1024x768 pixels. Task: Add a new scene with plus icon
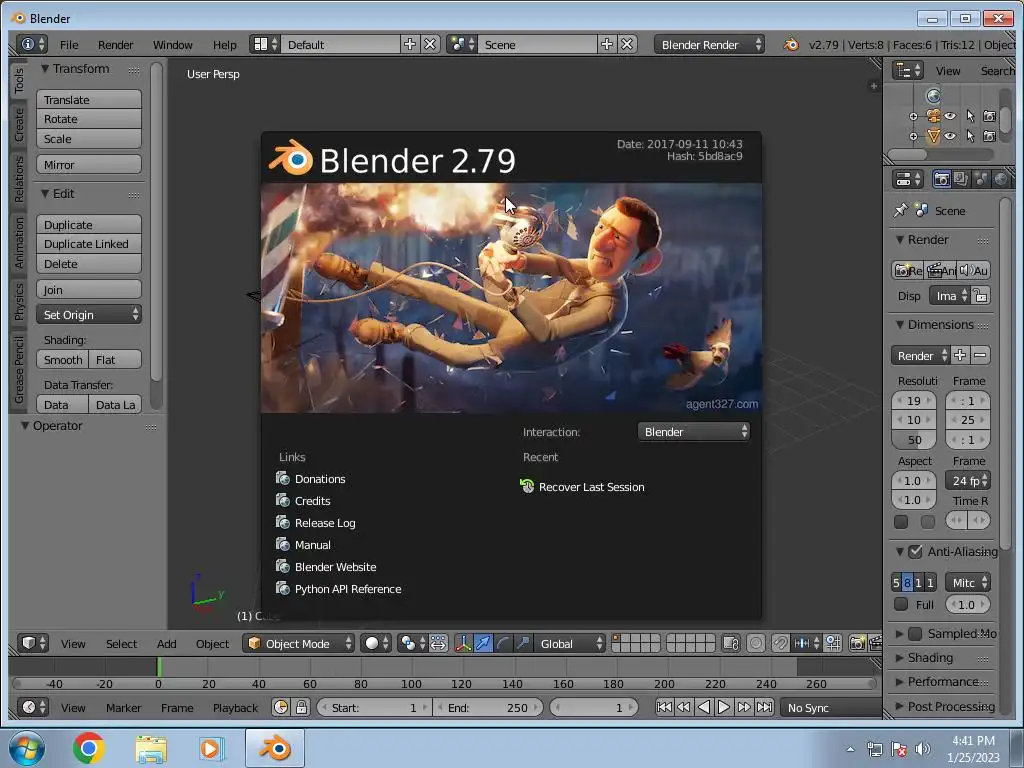click(x=607, y=44)
